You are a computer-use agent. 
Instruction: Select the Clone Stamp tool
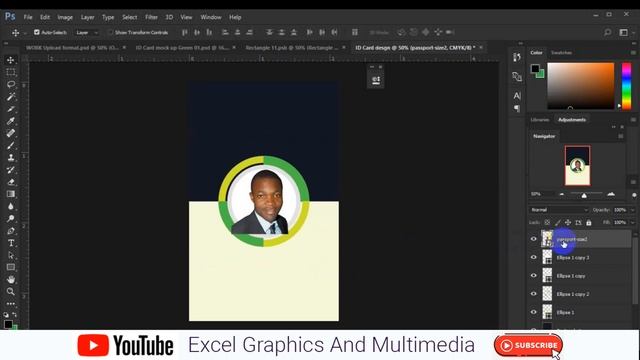click(11, 158)
